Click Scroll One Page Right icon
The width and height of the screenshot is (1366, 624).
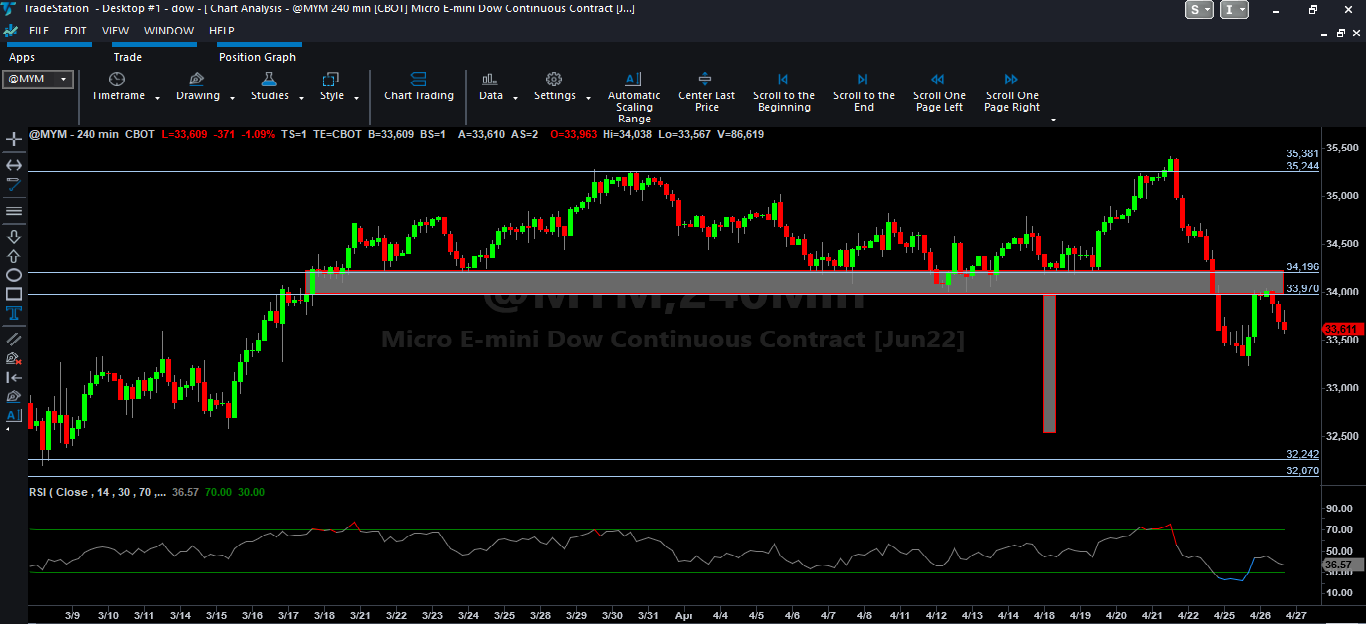(1011, 80)
